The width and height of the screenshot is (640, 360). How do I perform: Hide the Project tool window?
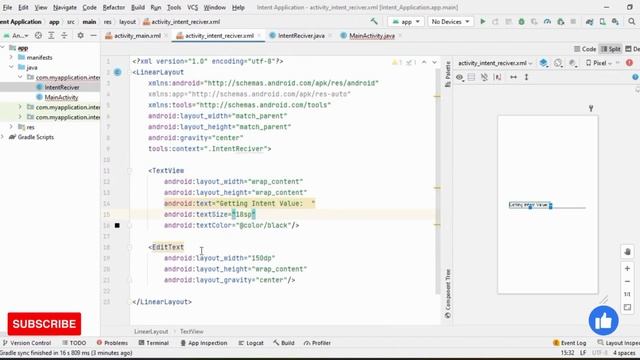93,36
